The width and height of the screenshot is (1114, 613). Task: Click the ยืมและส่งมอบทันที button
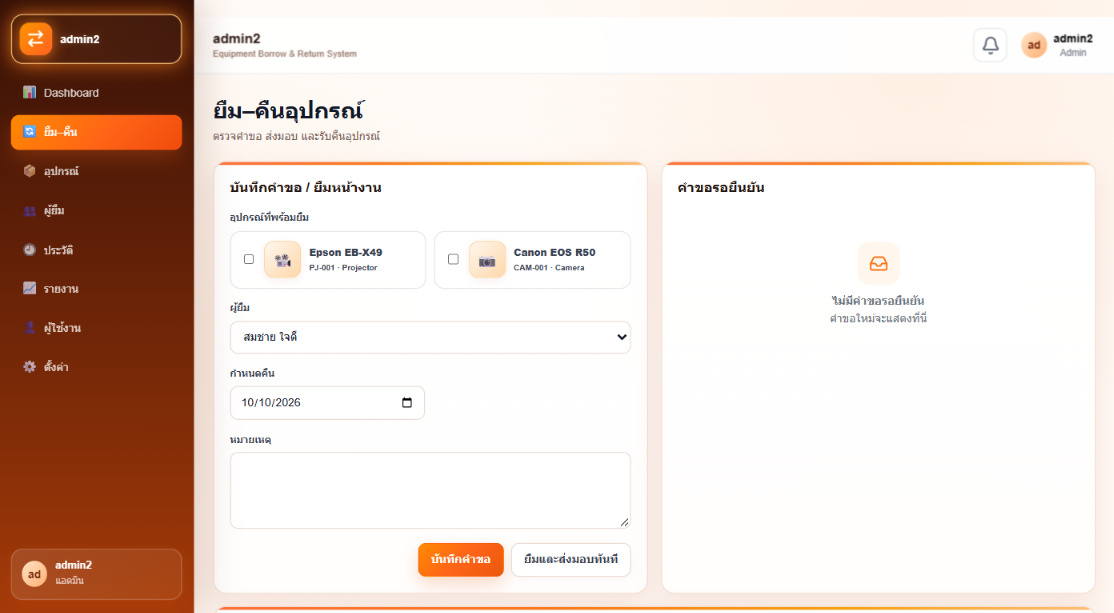pos(570,560)
